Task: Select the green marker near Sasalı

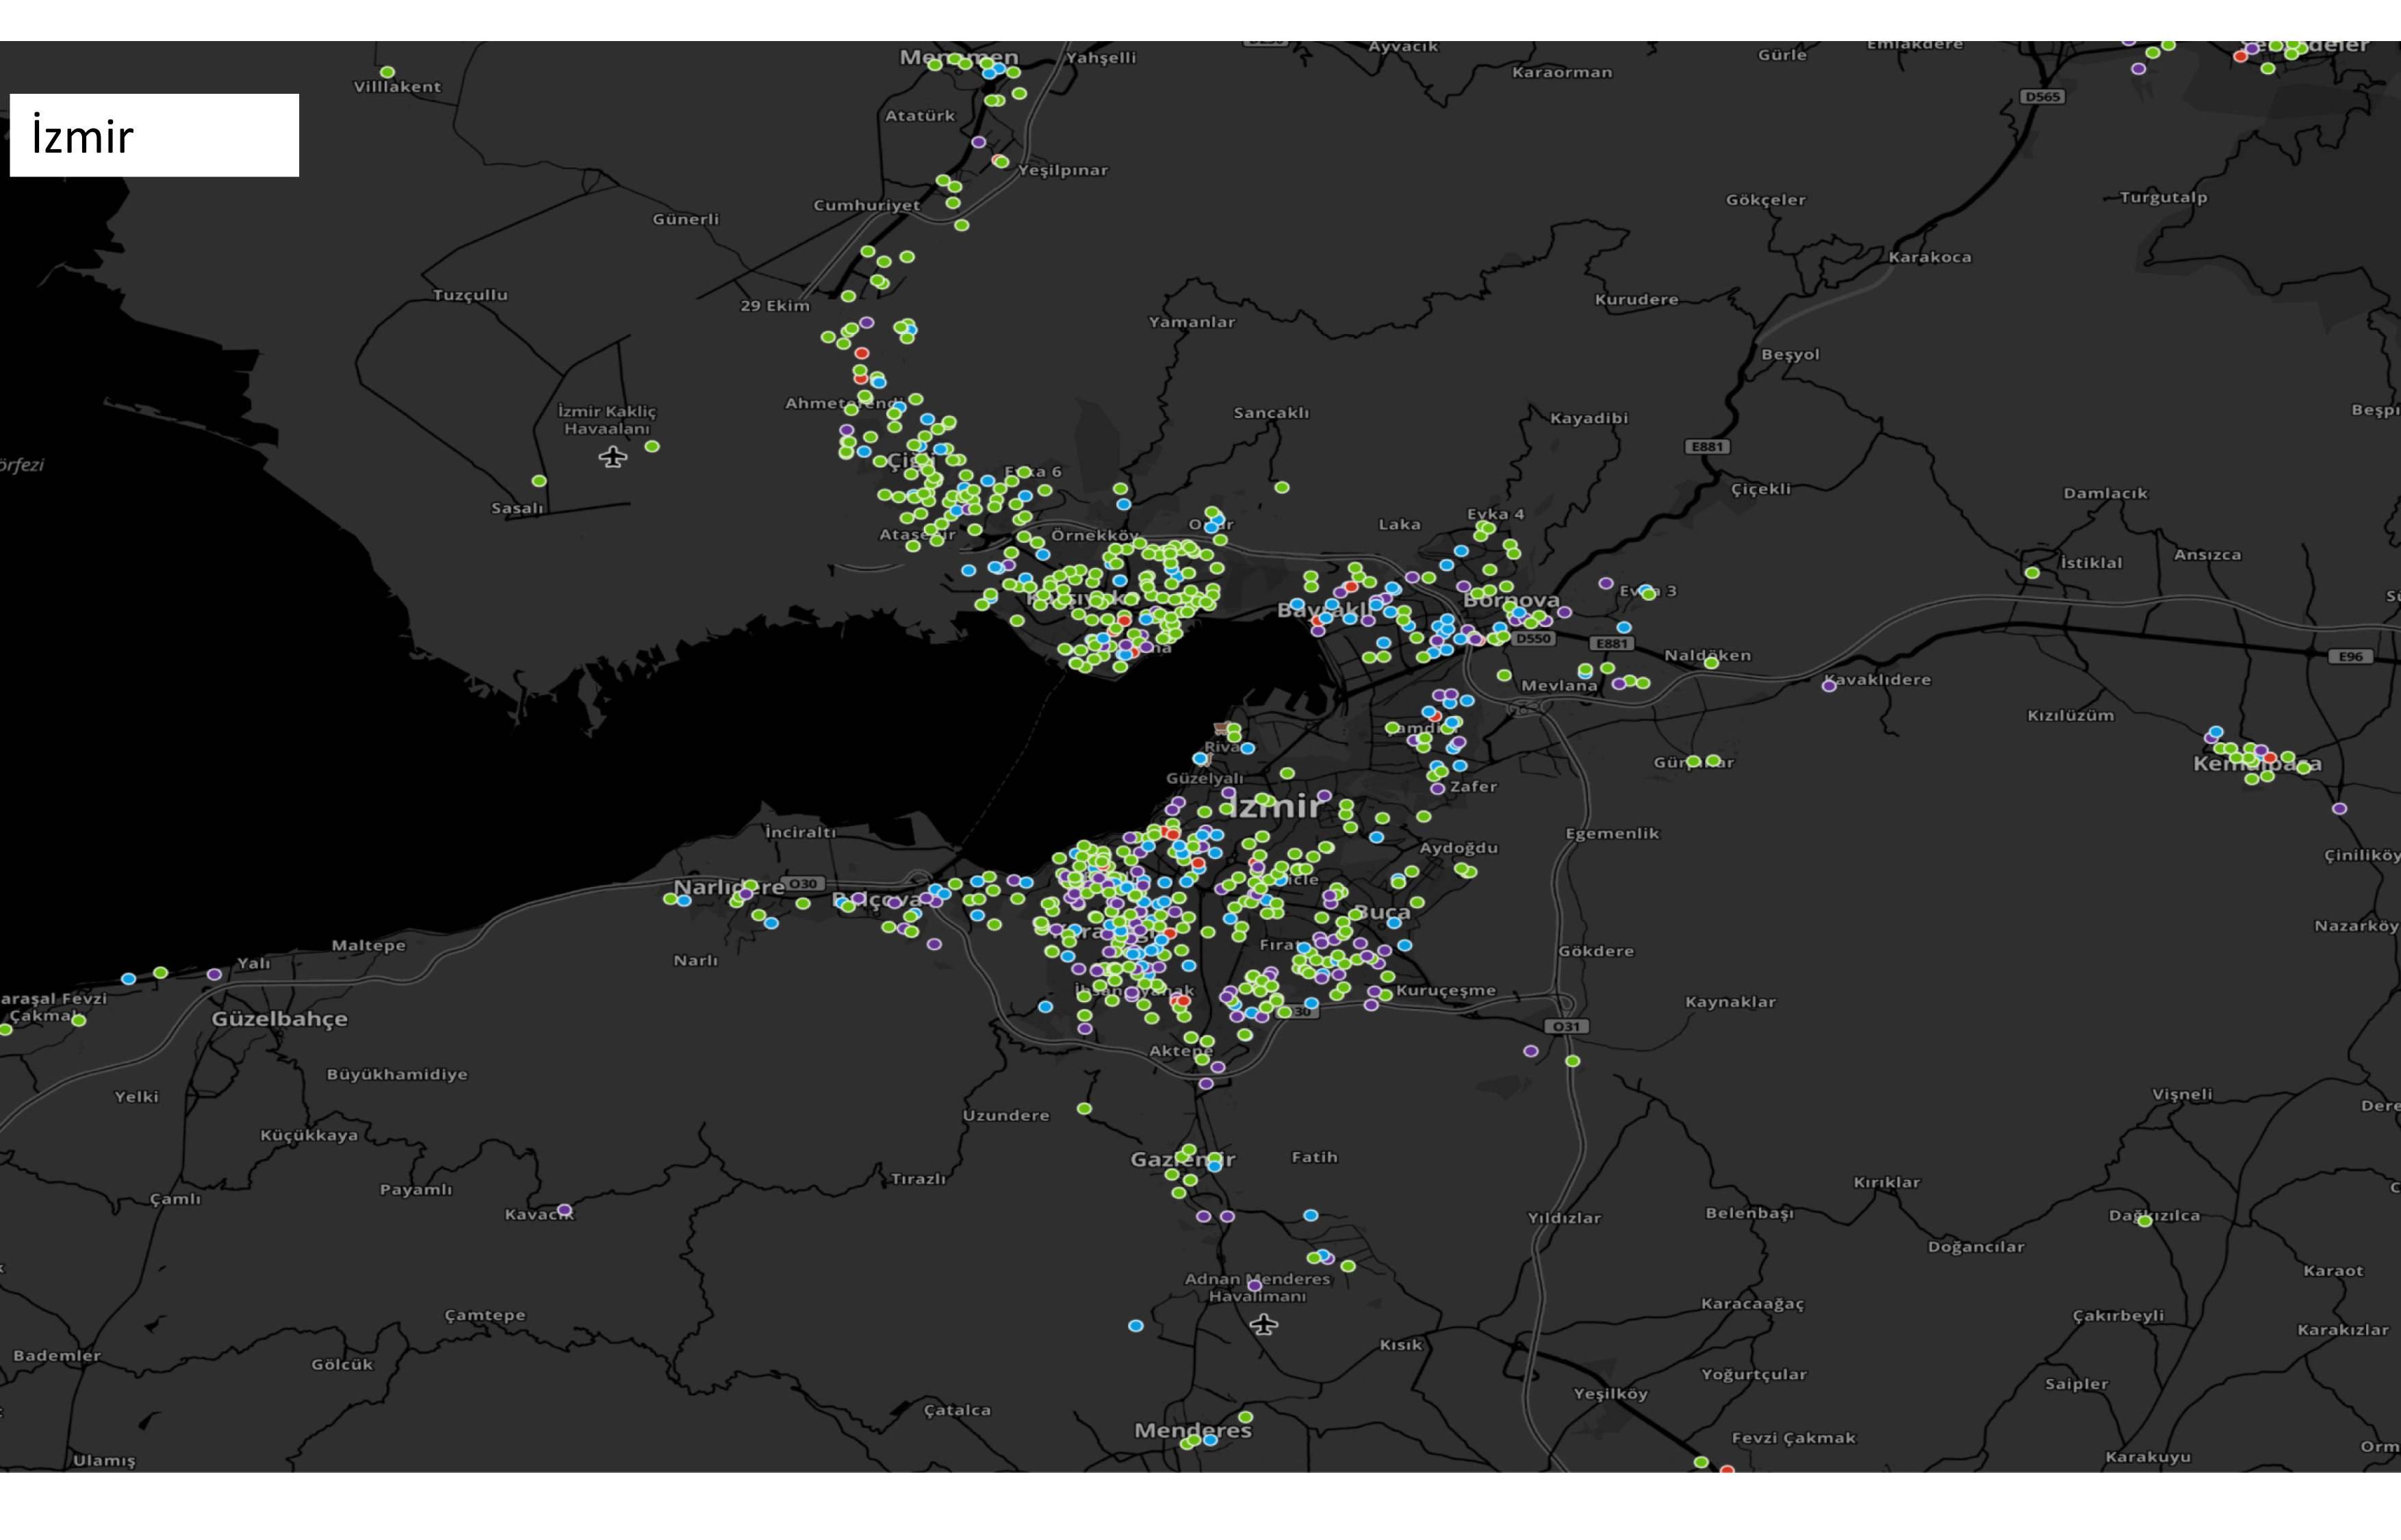Action: (x=539, y=481)
